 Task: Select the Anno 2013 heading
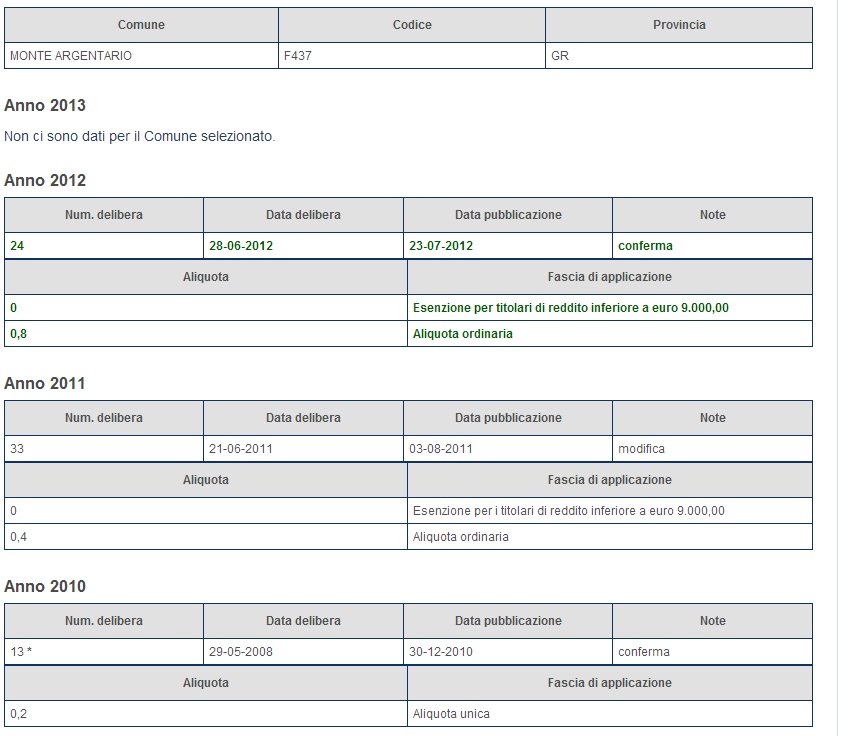[45, 105]
